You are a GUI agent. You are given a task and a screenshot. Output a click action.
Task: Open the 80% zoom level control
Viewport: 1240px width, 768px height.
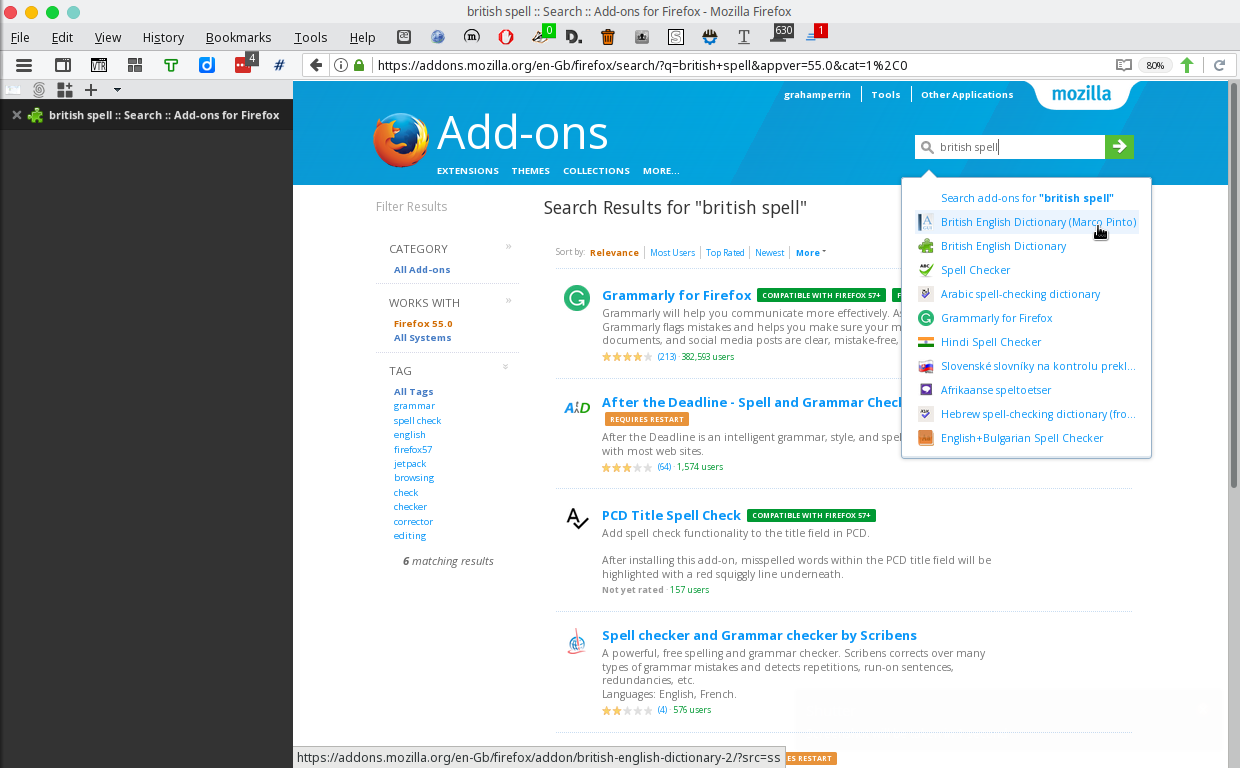(x=1155, y=65)
